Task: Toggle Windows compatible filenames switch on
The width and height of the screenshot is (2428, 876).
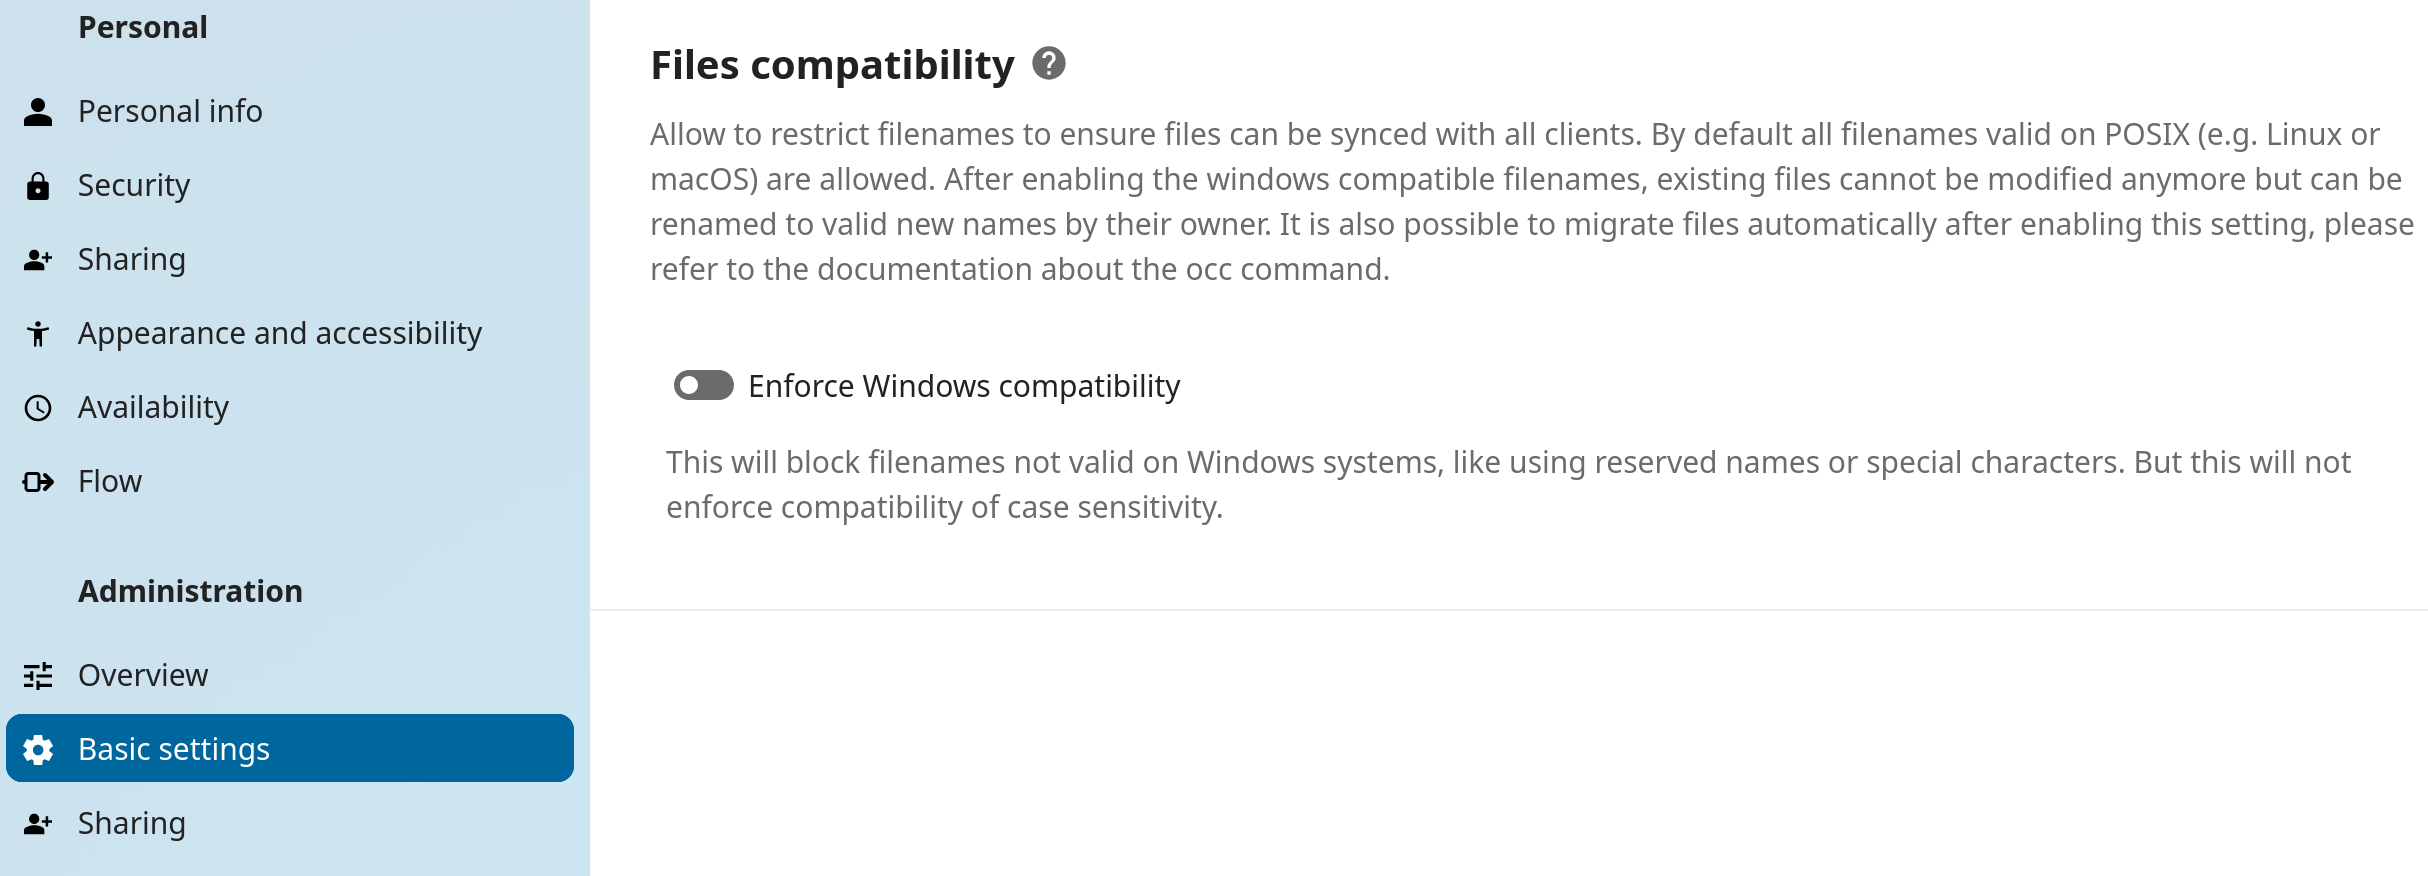Action: coord(703,385)
